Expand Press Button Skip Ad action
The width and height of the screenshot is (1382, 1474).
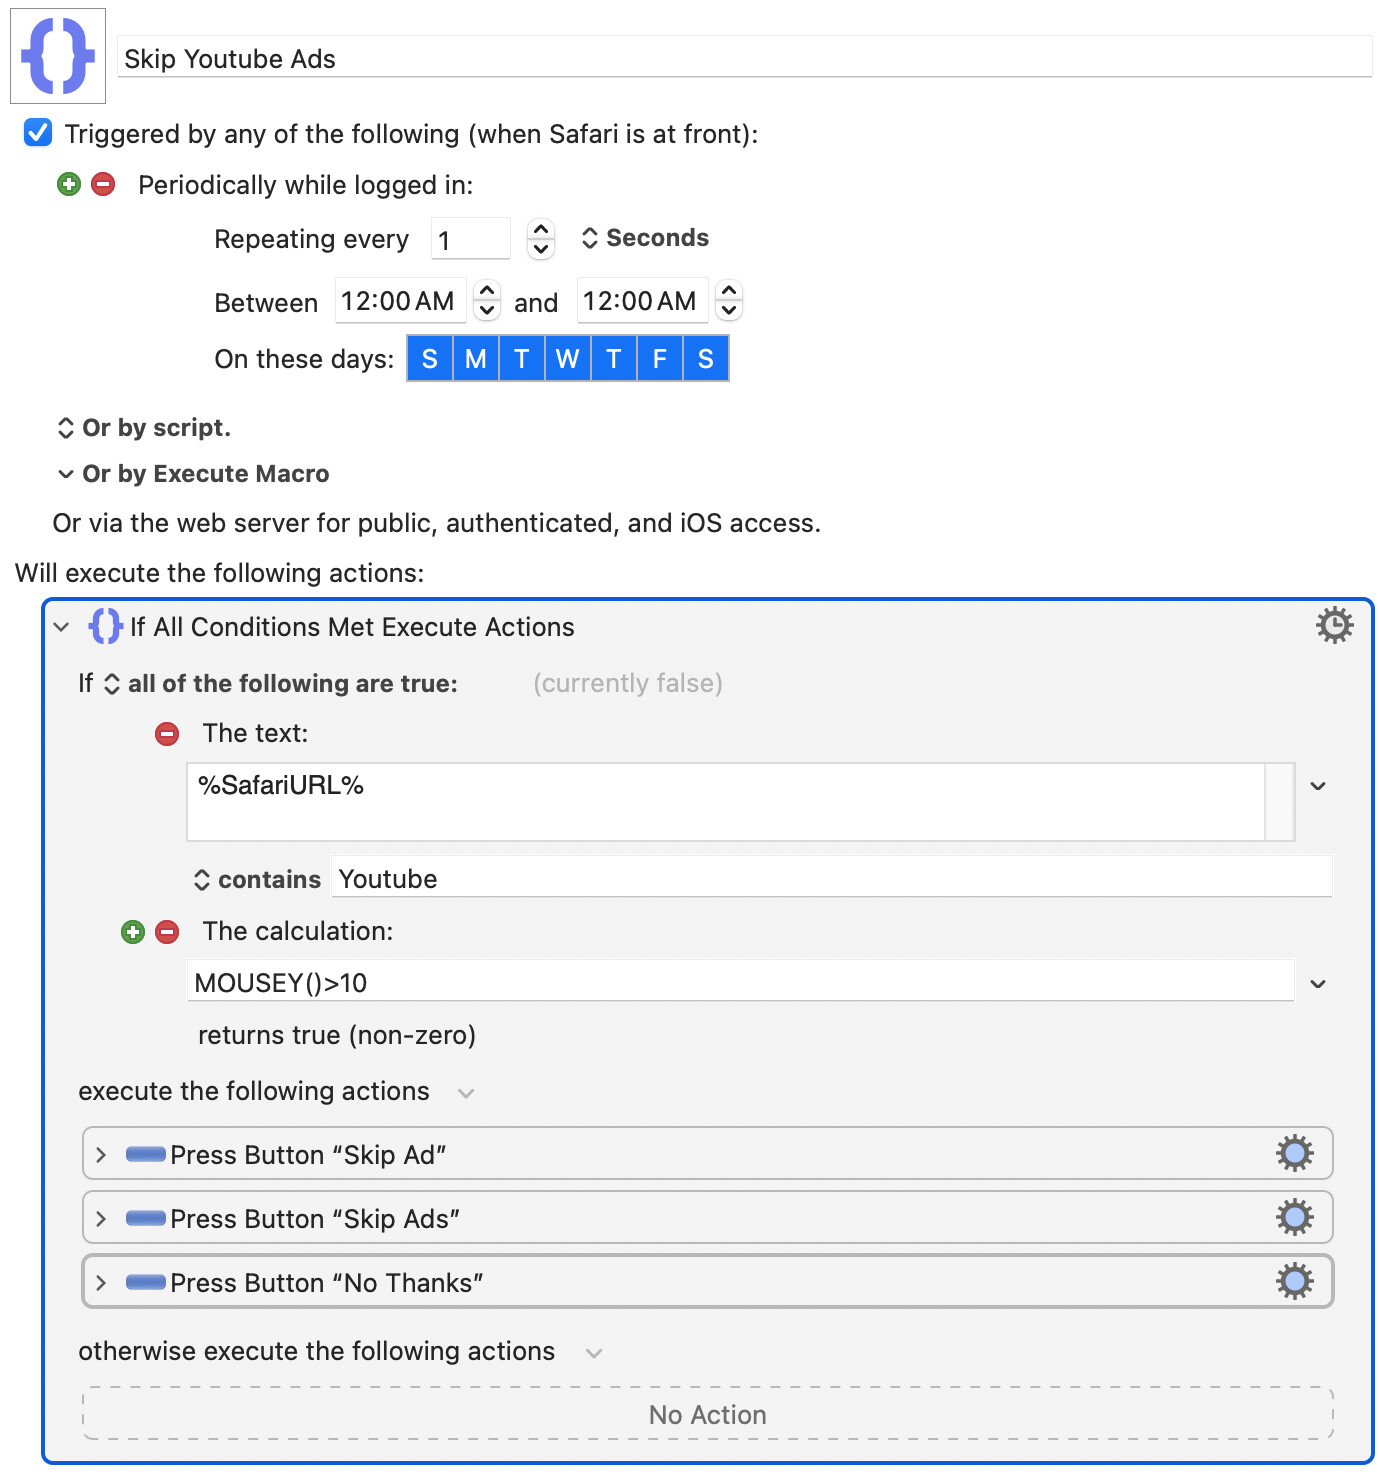[x=101, y=1154]
